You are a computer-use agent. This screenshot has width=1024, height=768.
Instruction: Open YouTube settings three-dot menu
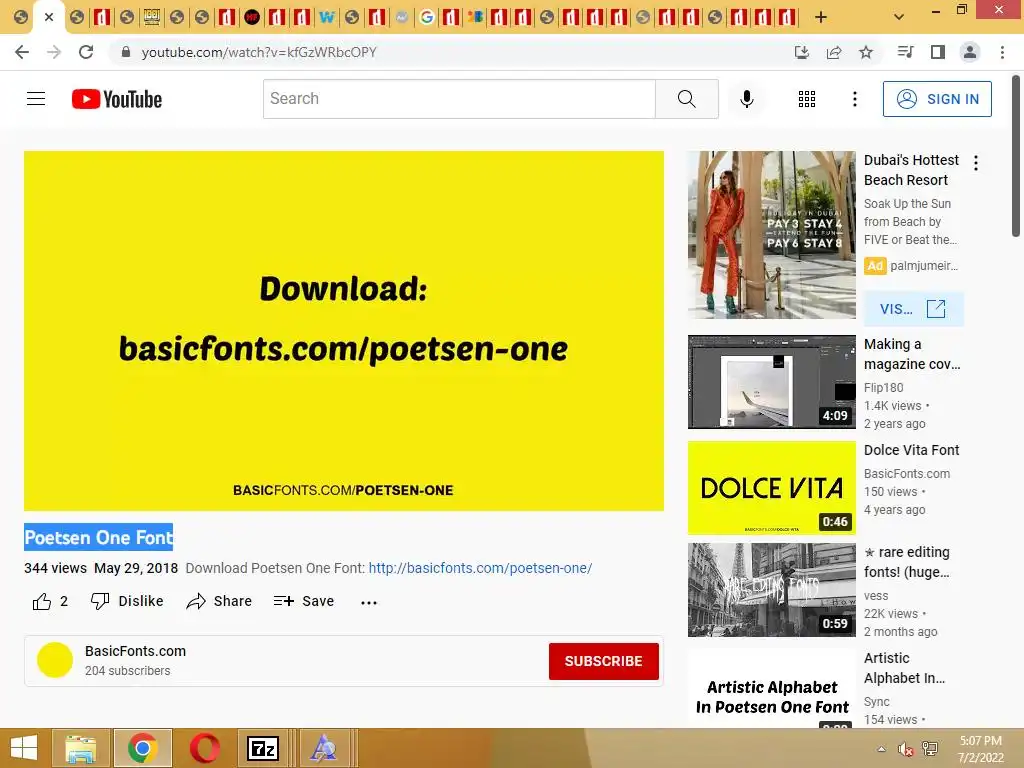point(854,99)
